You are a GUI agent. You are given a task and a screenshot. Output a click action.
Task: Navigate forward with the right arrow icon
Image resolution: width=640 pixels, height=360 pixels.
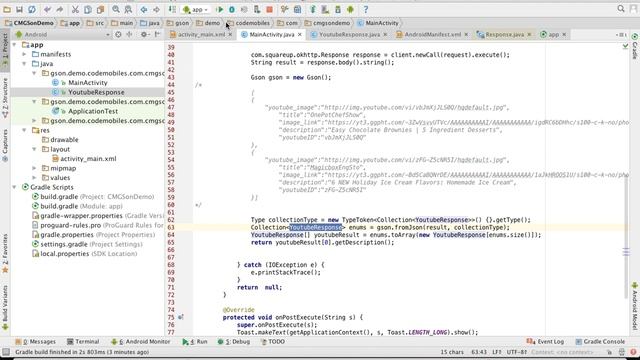[x=156, y=9]
